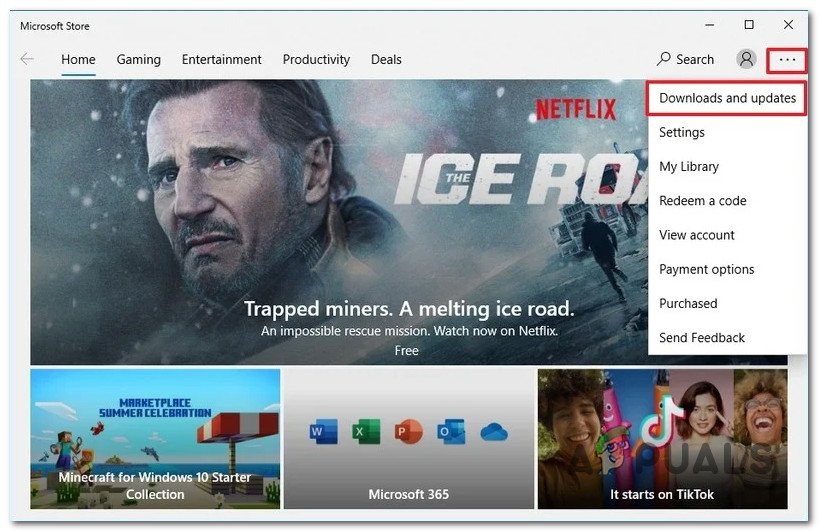The image size is (819, 532).
Task: Select My Library menu entry
Action: 689,166
